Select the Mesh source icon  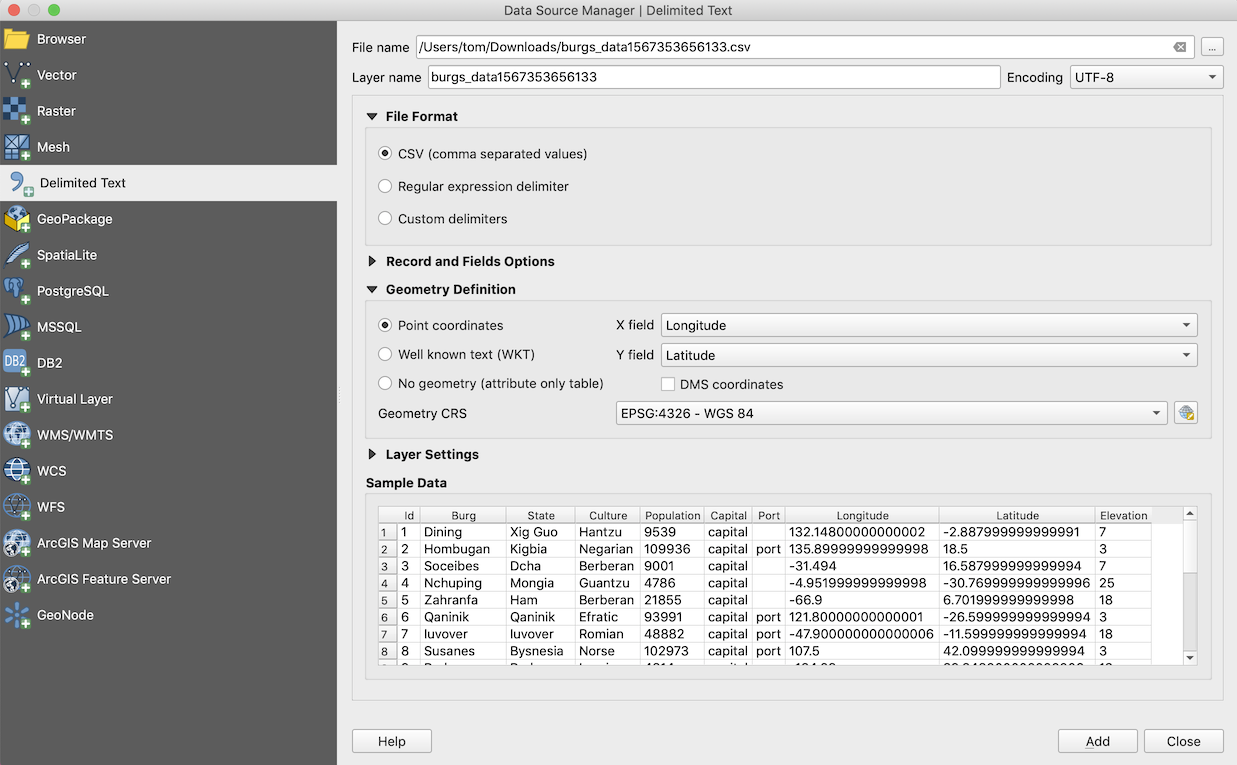click(x=17, y=147)
